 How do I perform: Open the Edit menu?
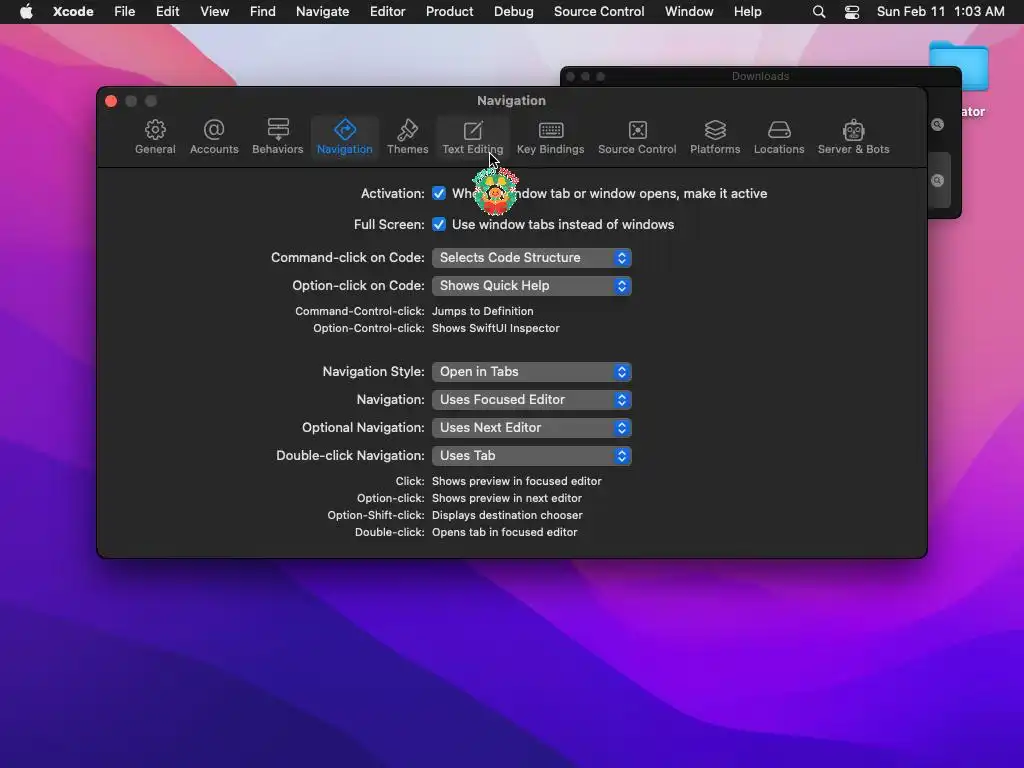(x=167, y=12)
